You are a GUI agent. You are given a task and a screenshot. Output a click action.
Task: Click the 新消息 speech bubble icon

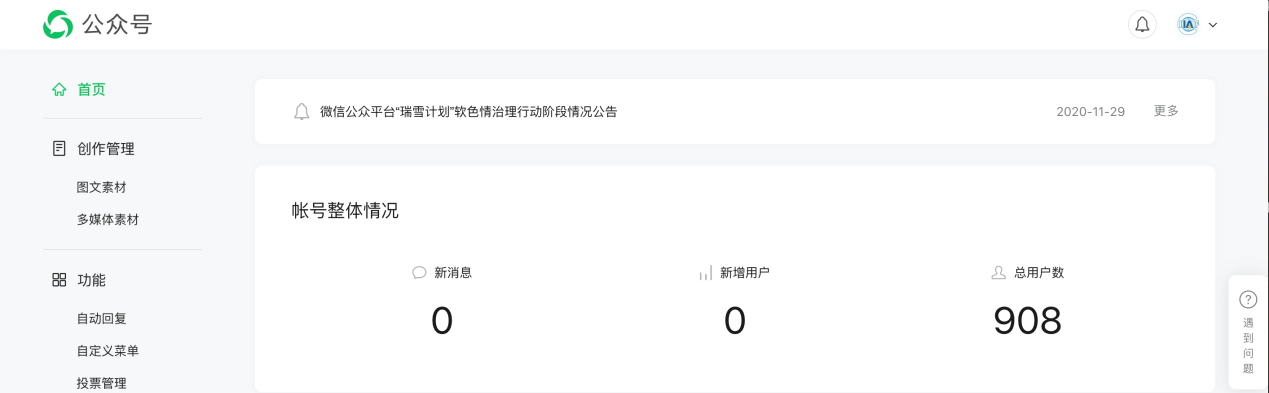click(419, 272)
